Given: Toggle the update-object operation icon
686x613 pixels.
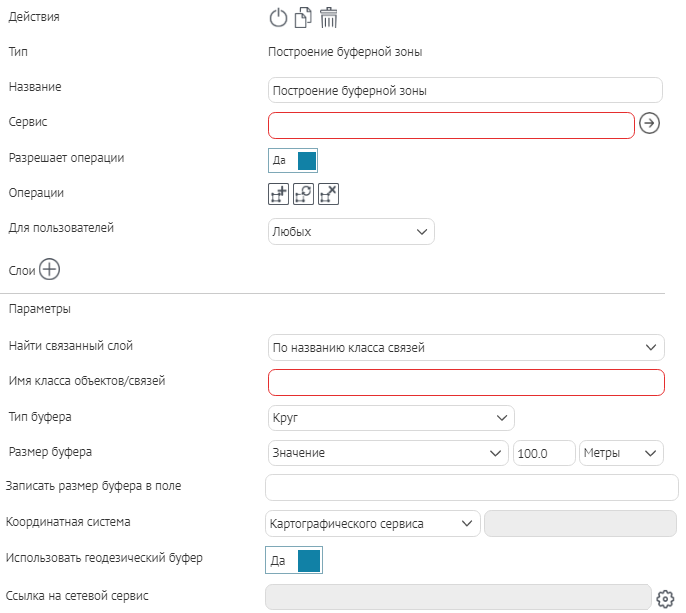Looking at the screenshot, I should pos(304,194).
